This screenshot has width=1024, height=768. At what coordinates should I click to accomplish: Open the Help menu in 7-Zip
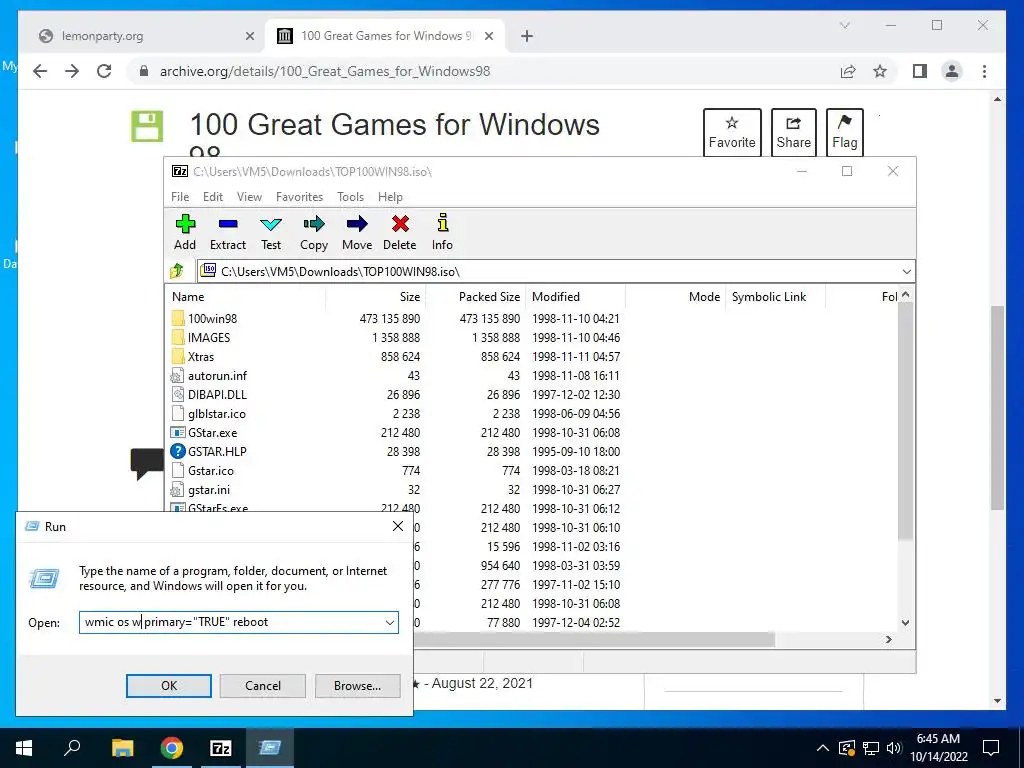point(390,197)
